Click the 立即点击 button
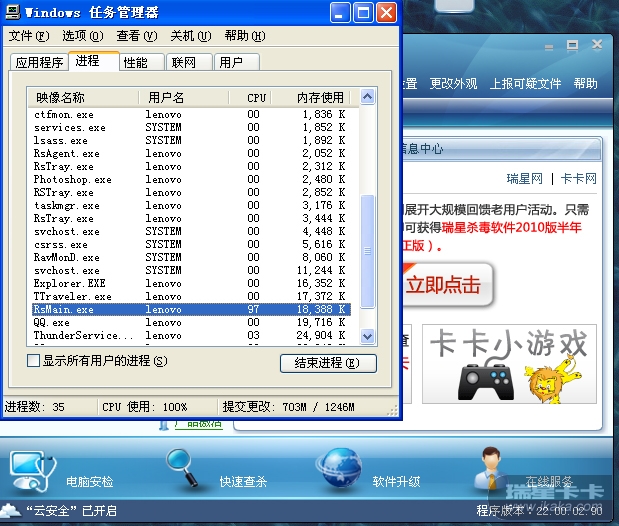 (x=448, y=285)
